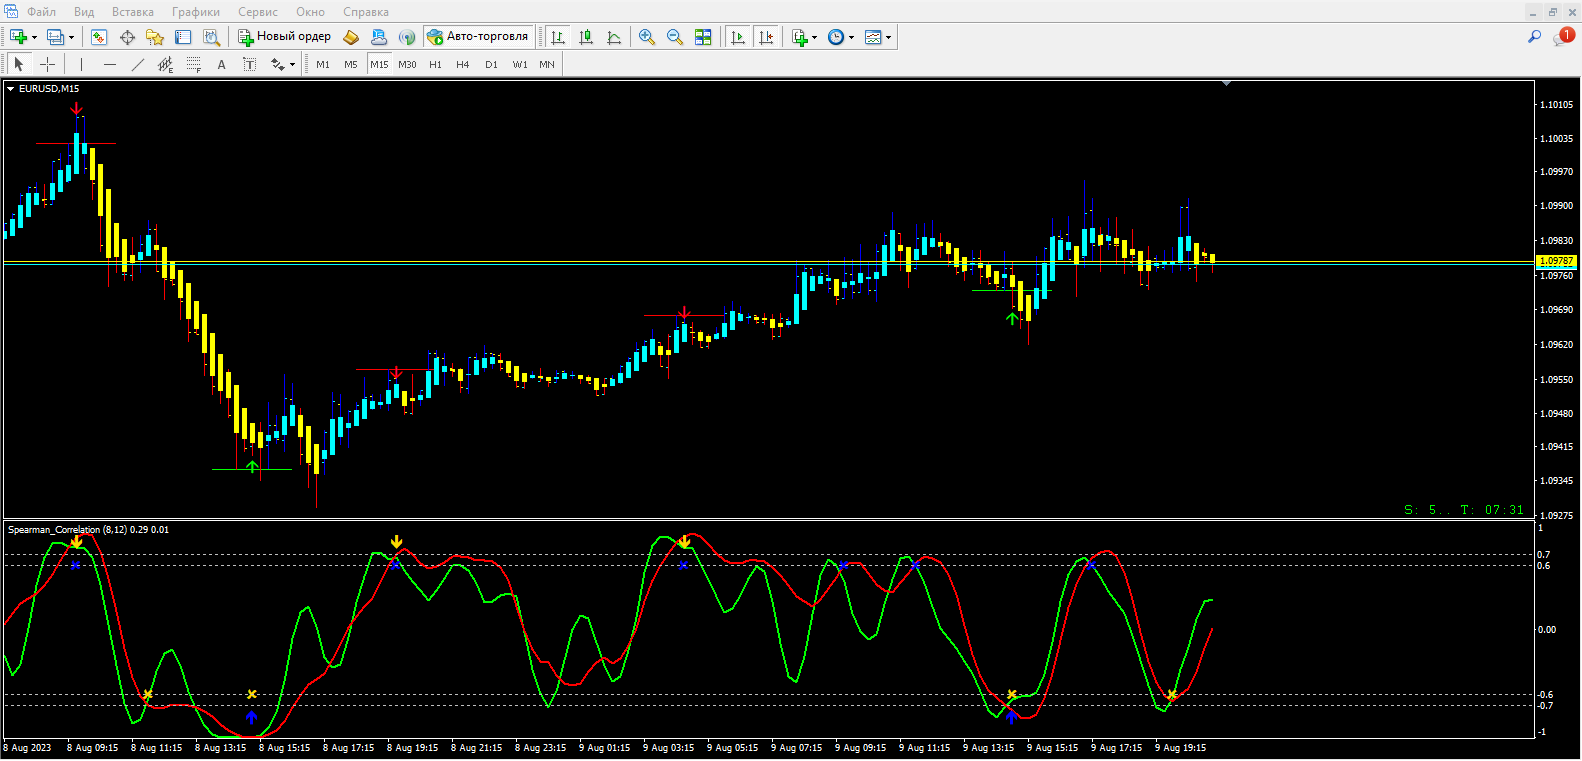1582x761 pixels.
Task: Zoom out on the chart
Action: 675,37
